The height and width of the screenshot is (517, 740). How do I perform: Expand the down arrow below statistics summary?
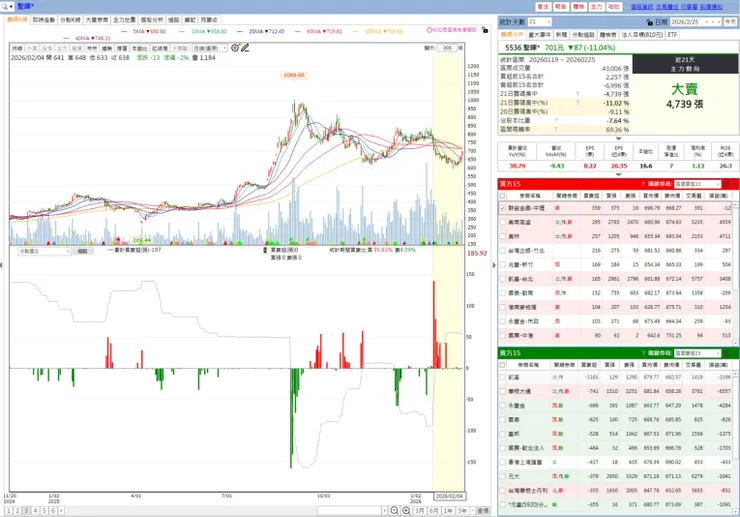(618, 138)
